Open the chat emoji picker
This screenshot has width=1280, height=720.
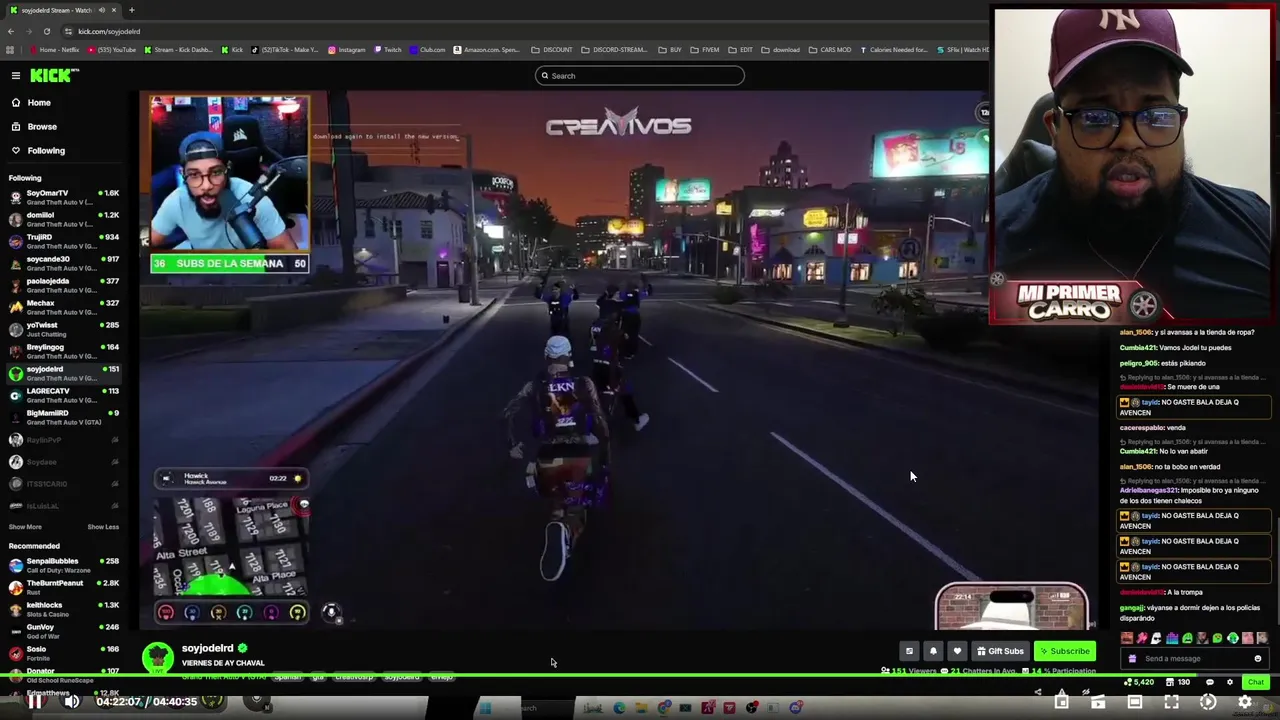coord(1258,659)
